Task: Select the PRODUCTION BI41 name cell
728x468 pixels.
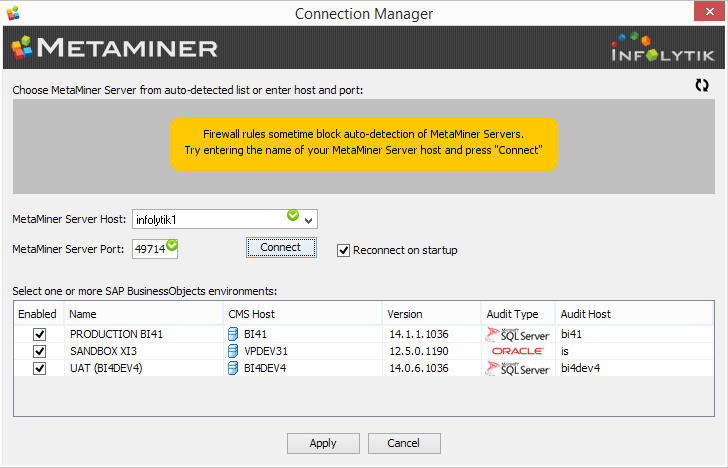Action: [143, 334]
